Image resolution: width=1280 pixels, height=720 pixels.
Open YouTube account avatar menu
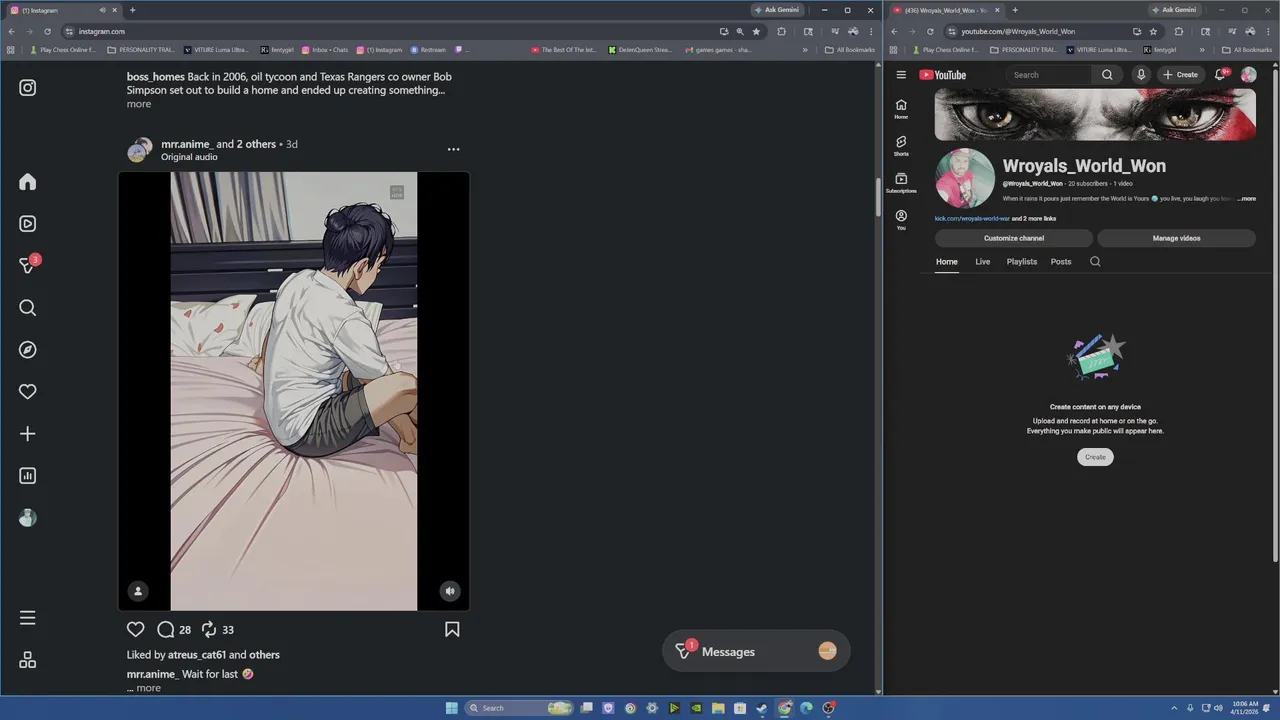tap(1248, 75)
